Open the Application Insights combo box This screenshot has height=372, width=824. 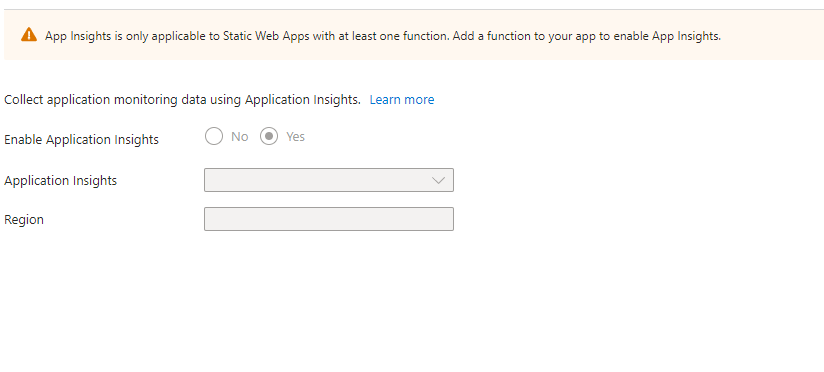329,180
